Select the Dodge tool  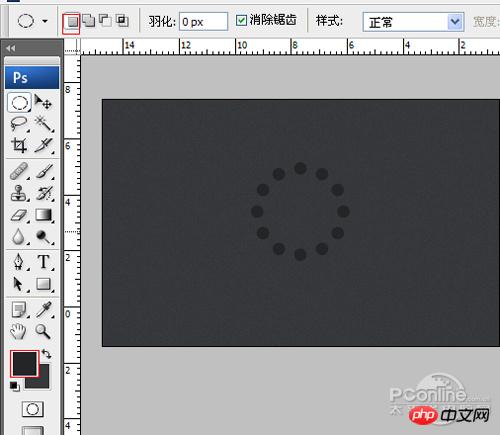(44, 237)
